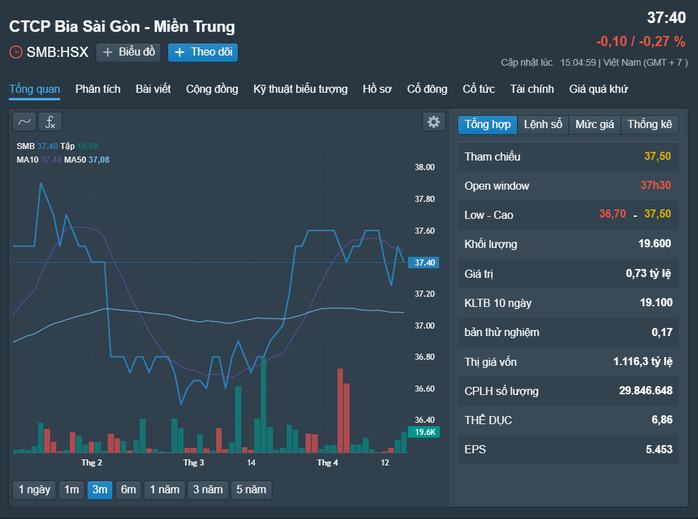Click the Biểu đồ button
The width and height of the screenshot is (698, 519).
click(x=129, y=52)
